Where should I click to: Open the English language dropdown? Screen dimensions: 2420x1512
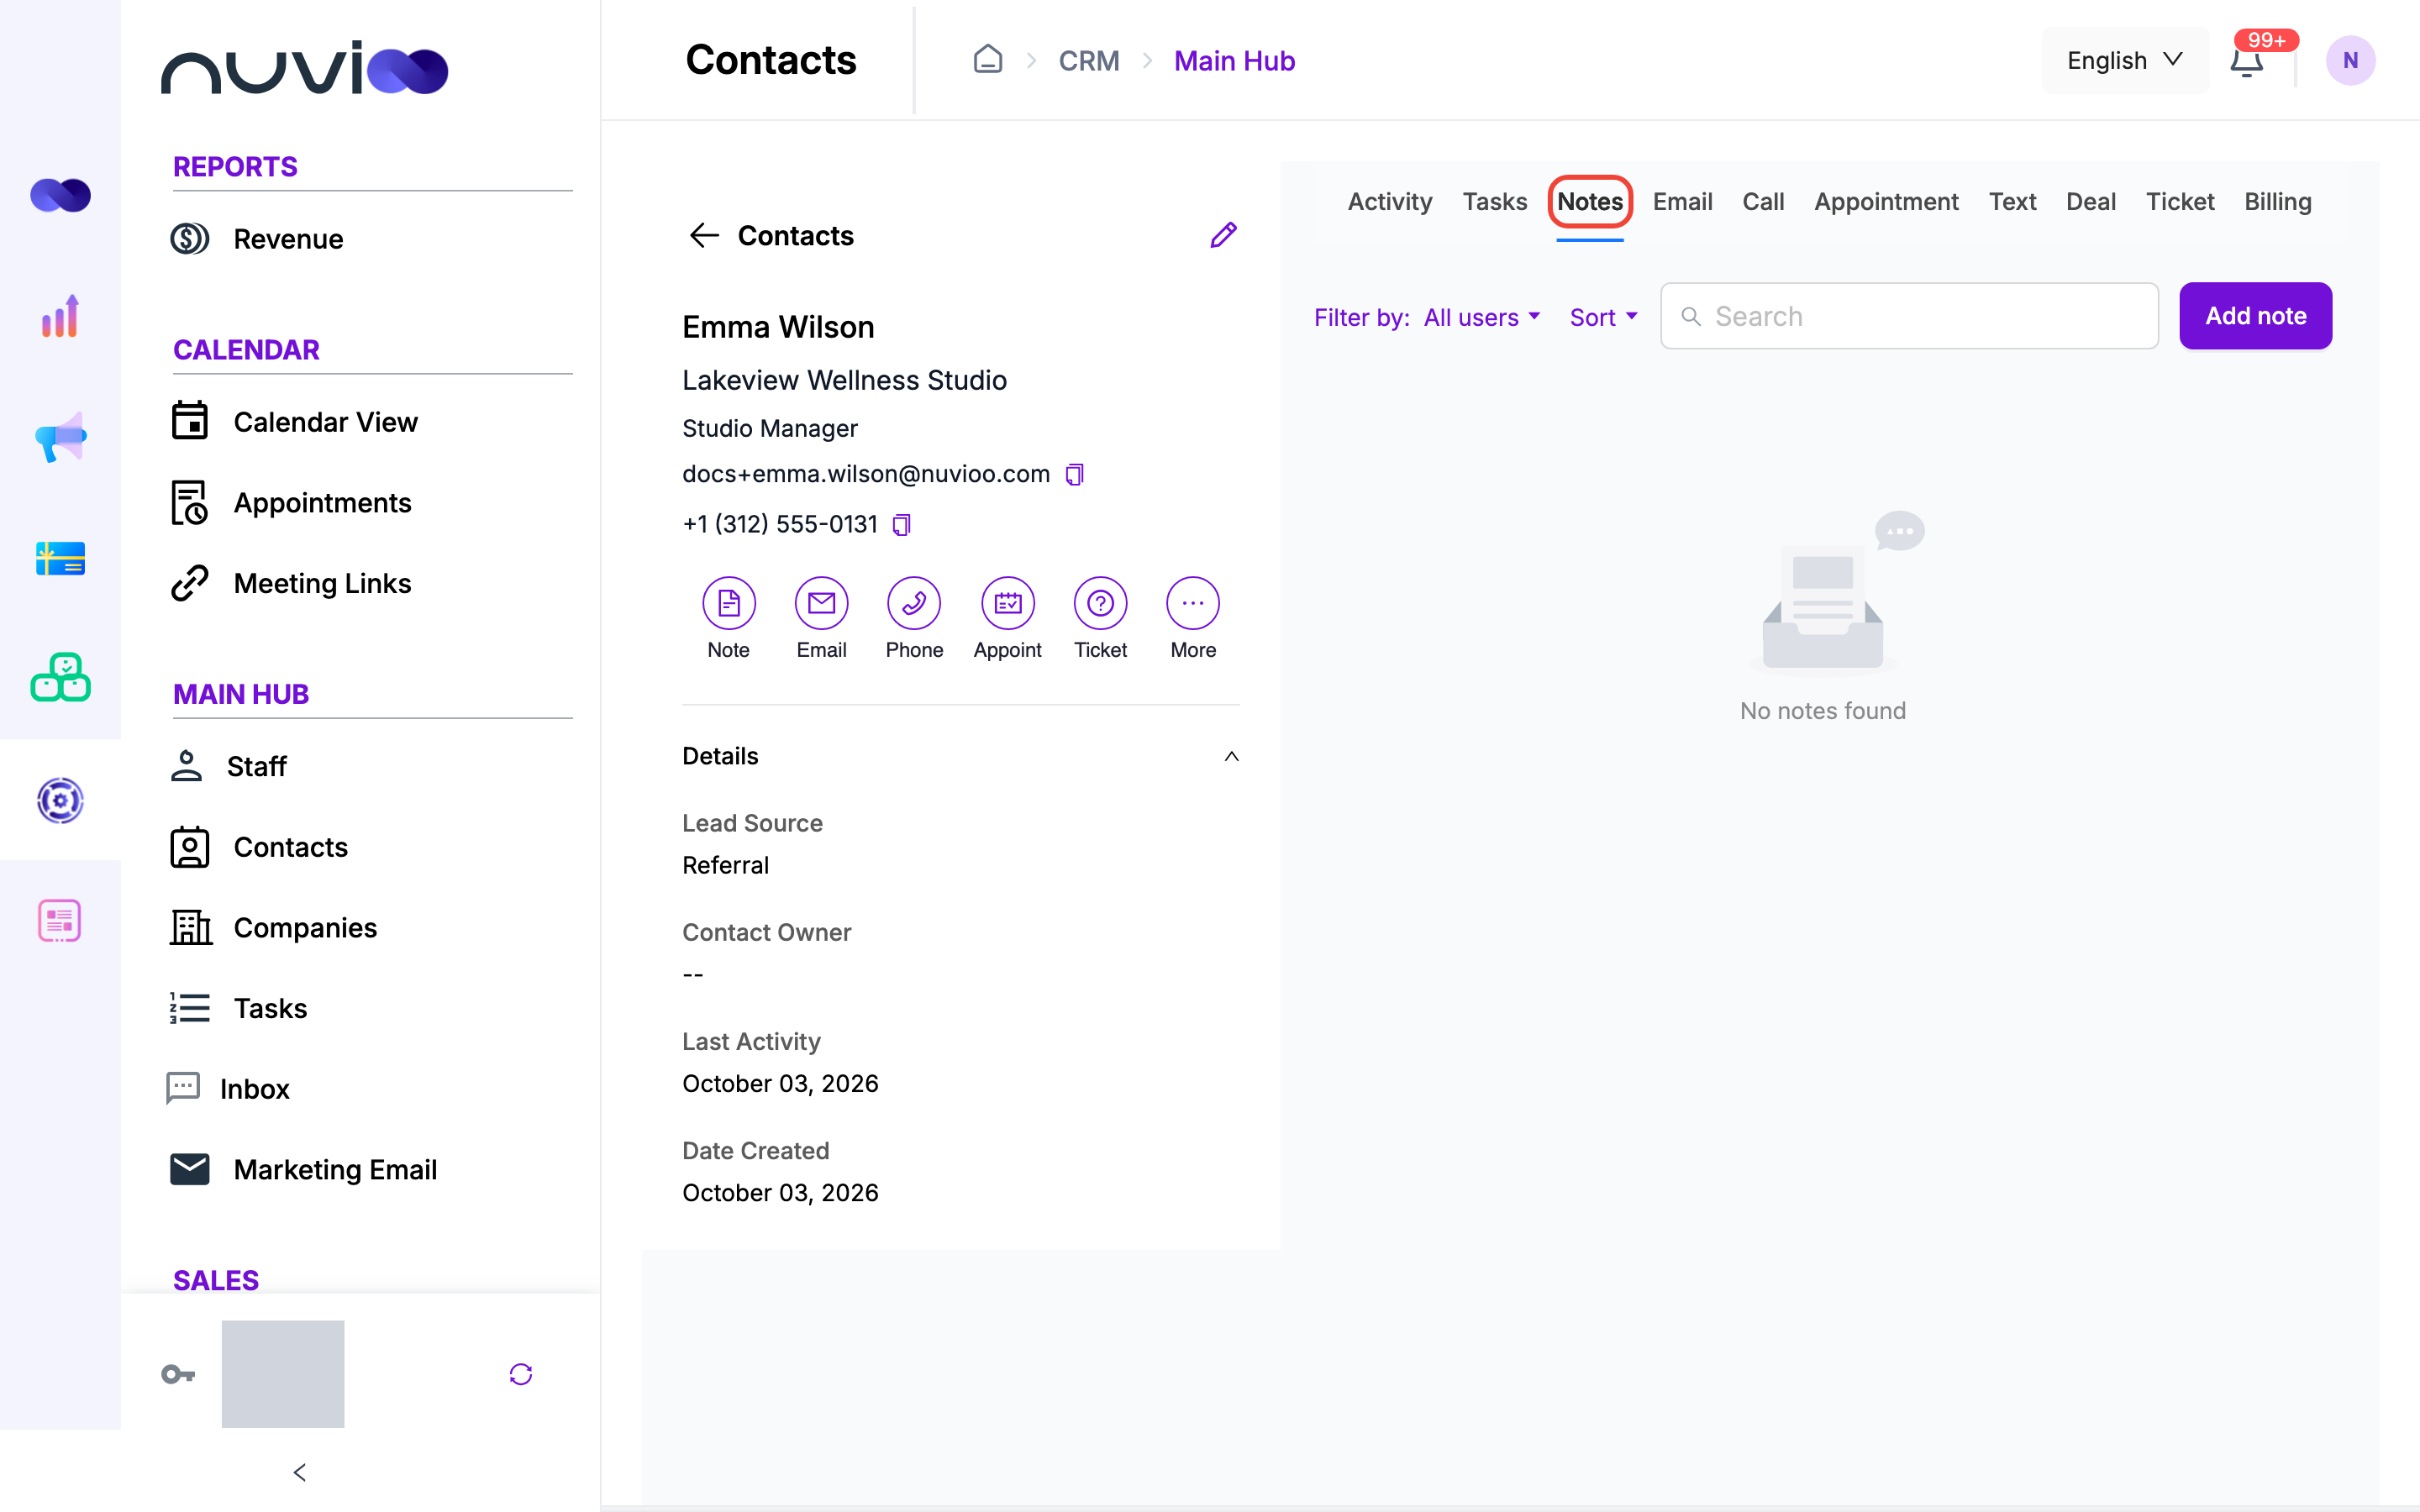pyautogui.click(x=2125, y=61)
